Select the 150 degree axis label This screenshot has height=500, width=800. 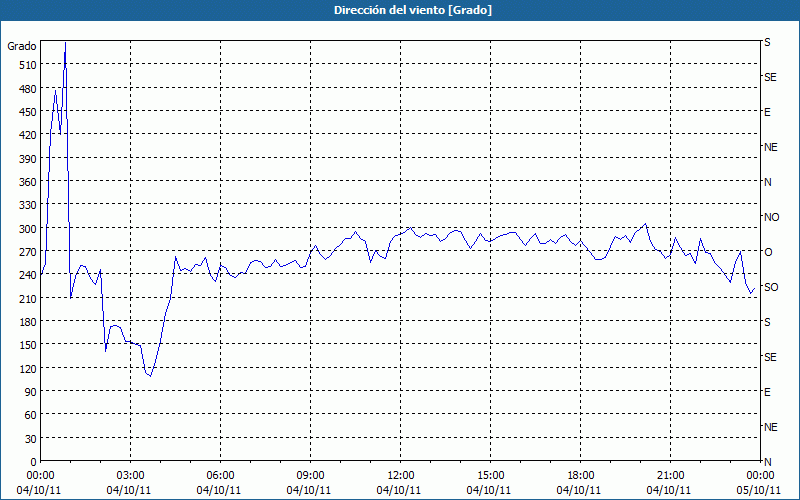[28, 345]
